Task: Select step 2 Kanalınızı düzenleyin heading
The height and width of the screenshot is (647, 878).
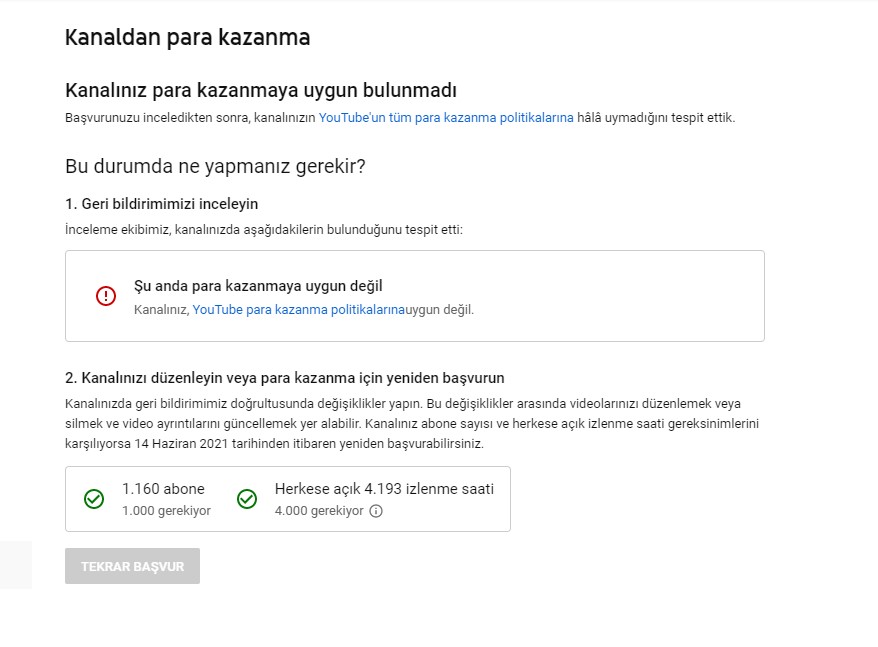Action: (x=284, y=378)
